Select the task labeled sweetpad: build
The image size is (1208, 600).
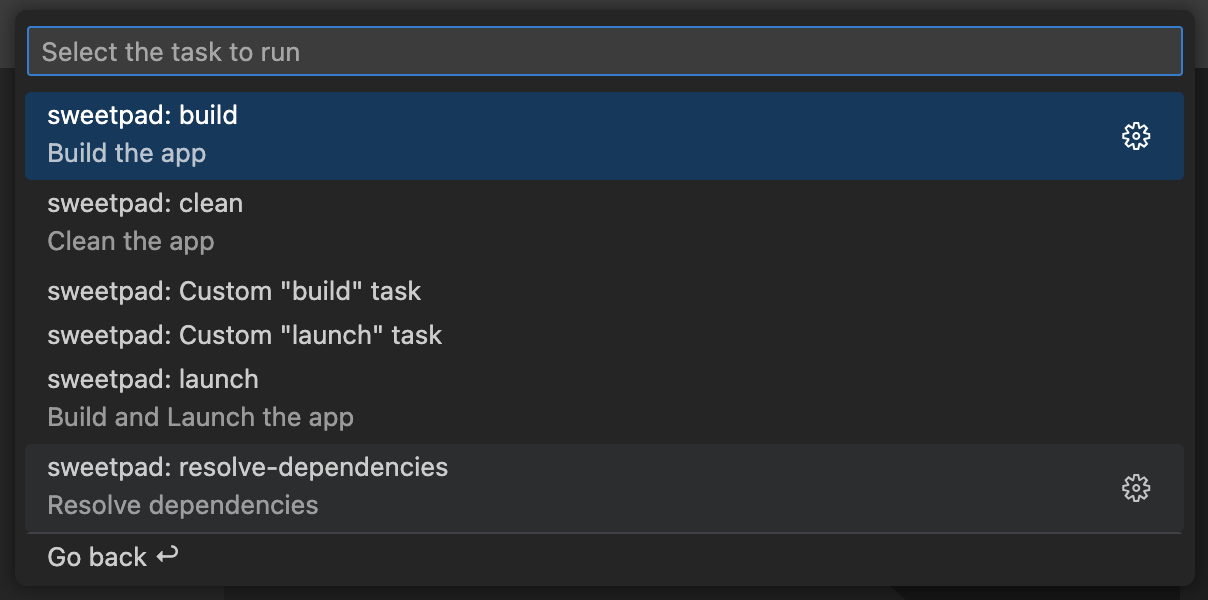tap(142, 115)
